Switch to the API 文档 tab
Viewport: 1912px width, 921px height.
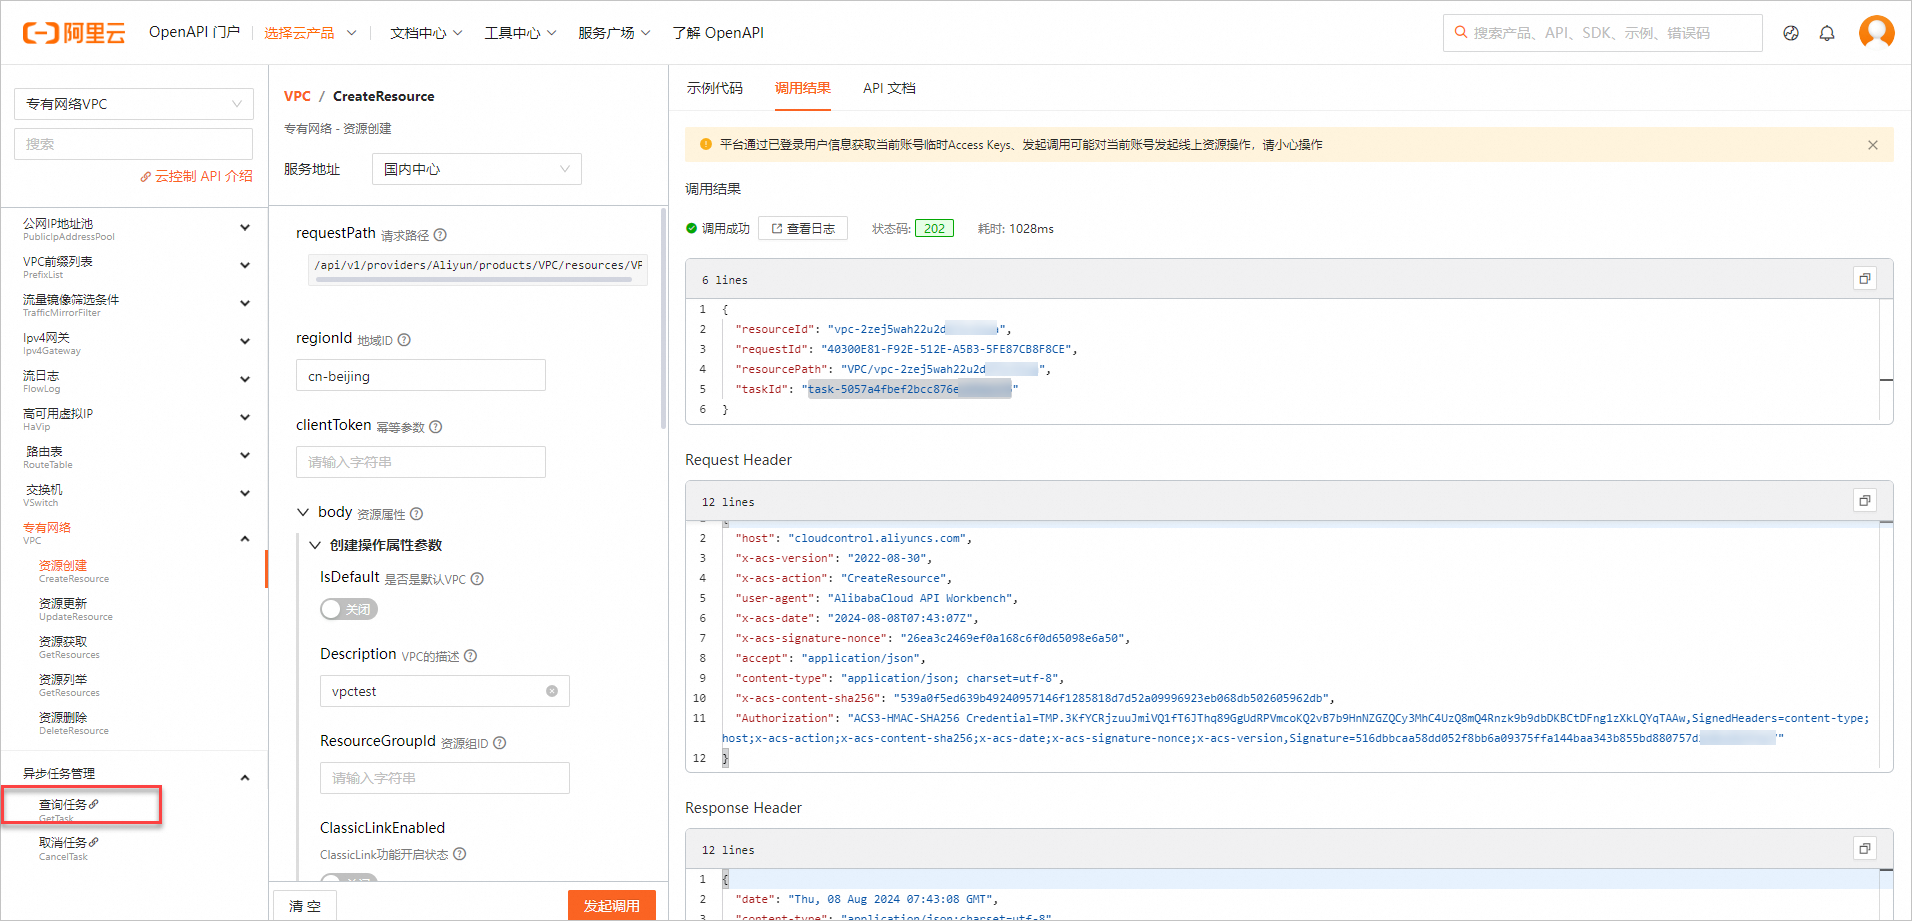[x=889, y=88]
